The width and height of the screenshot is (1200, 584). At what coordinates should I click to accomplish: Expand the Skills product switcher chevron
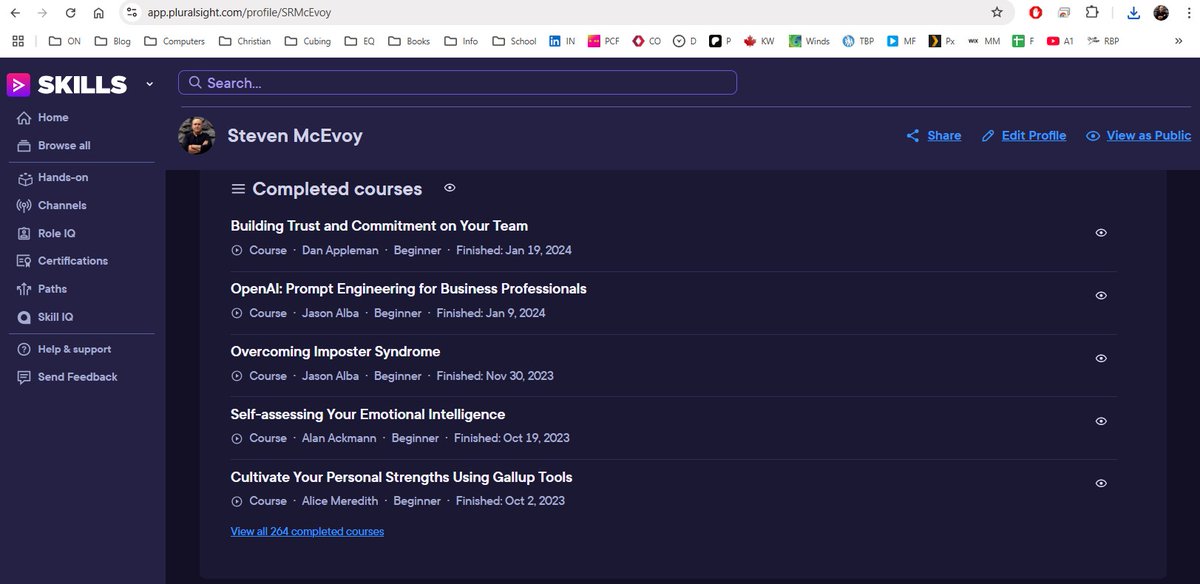149,84
